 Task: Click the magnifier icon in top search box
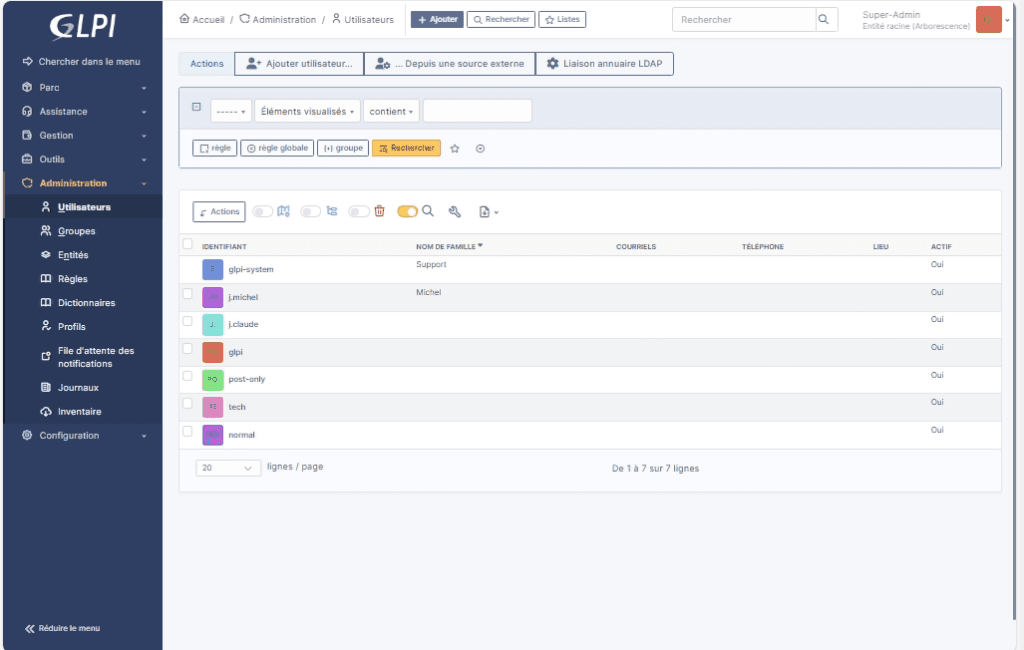[824, 19]
